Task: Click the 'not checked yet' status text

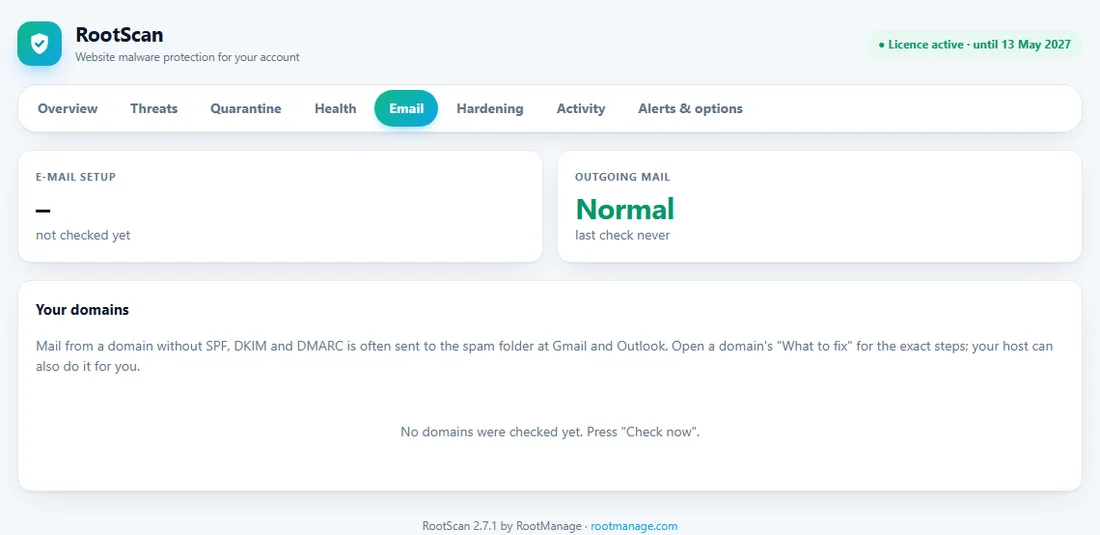Action: click(83, 236)
